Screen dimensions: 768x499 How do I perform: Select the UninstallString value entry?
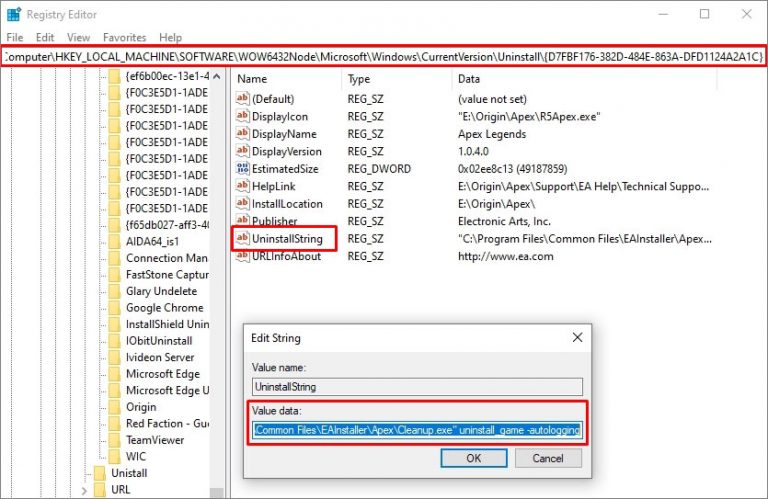point(284,239)
